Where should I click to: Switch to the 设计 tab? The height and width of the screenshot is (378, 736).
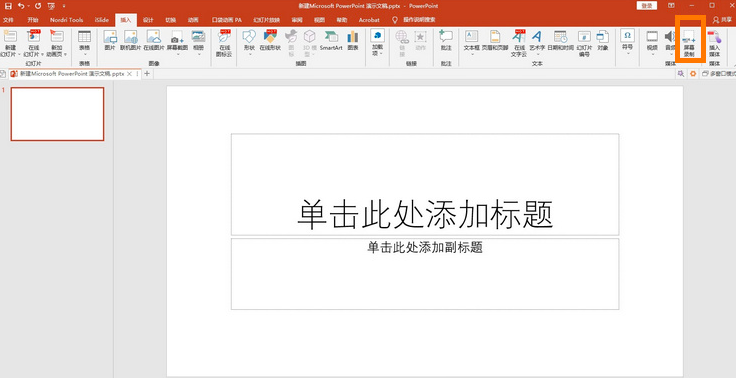tap(148, 20)
